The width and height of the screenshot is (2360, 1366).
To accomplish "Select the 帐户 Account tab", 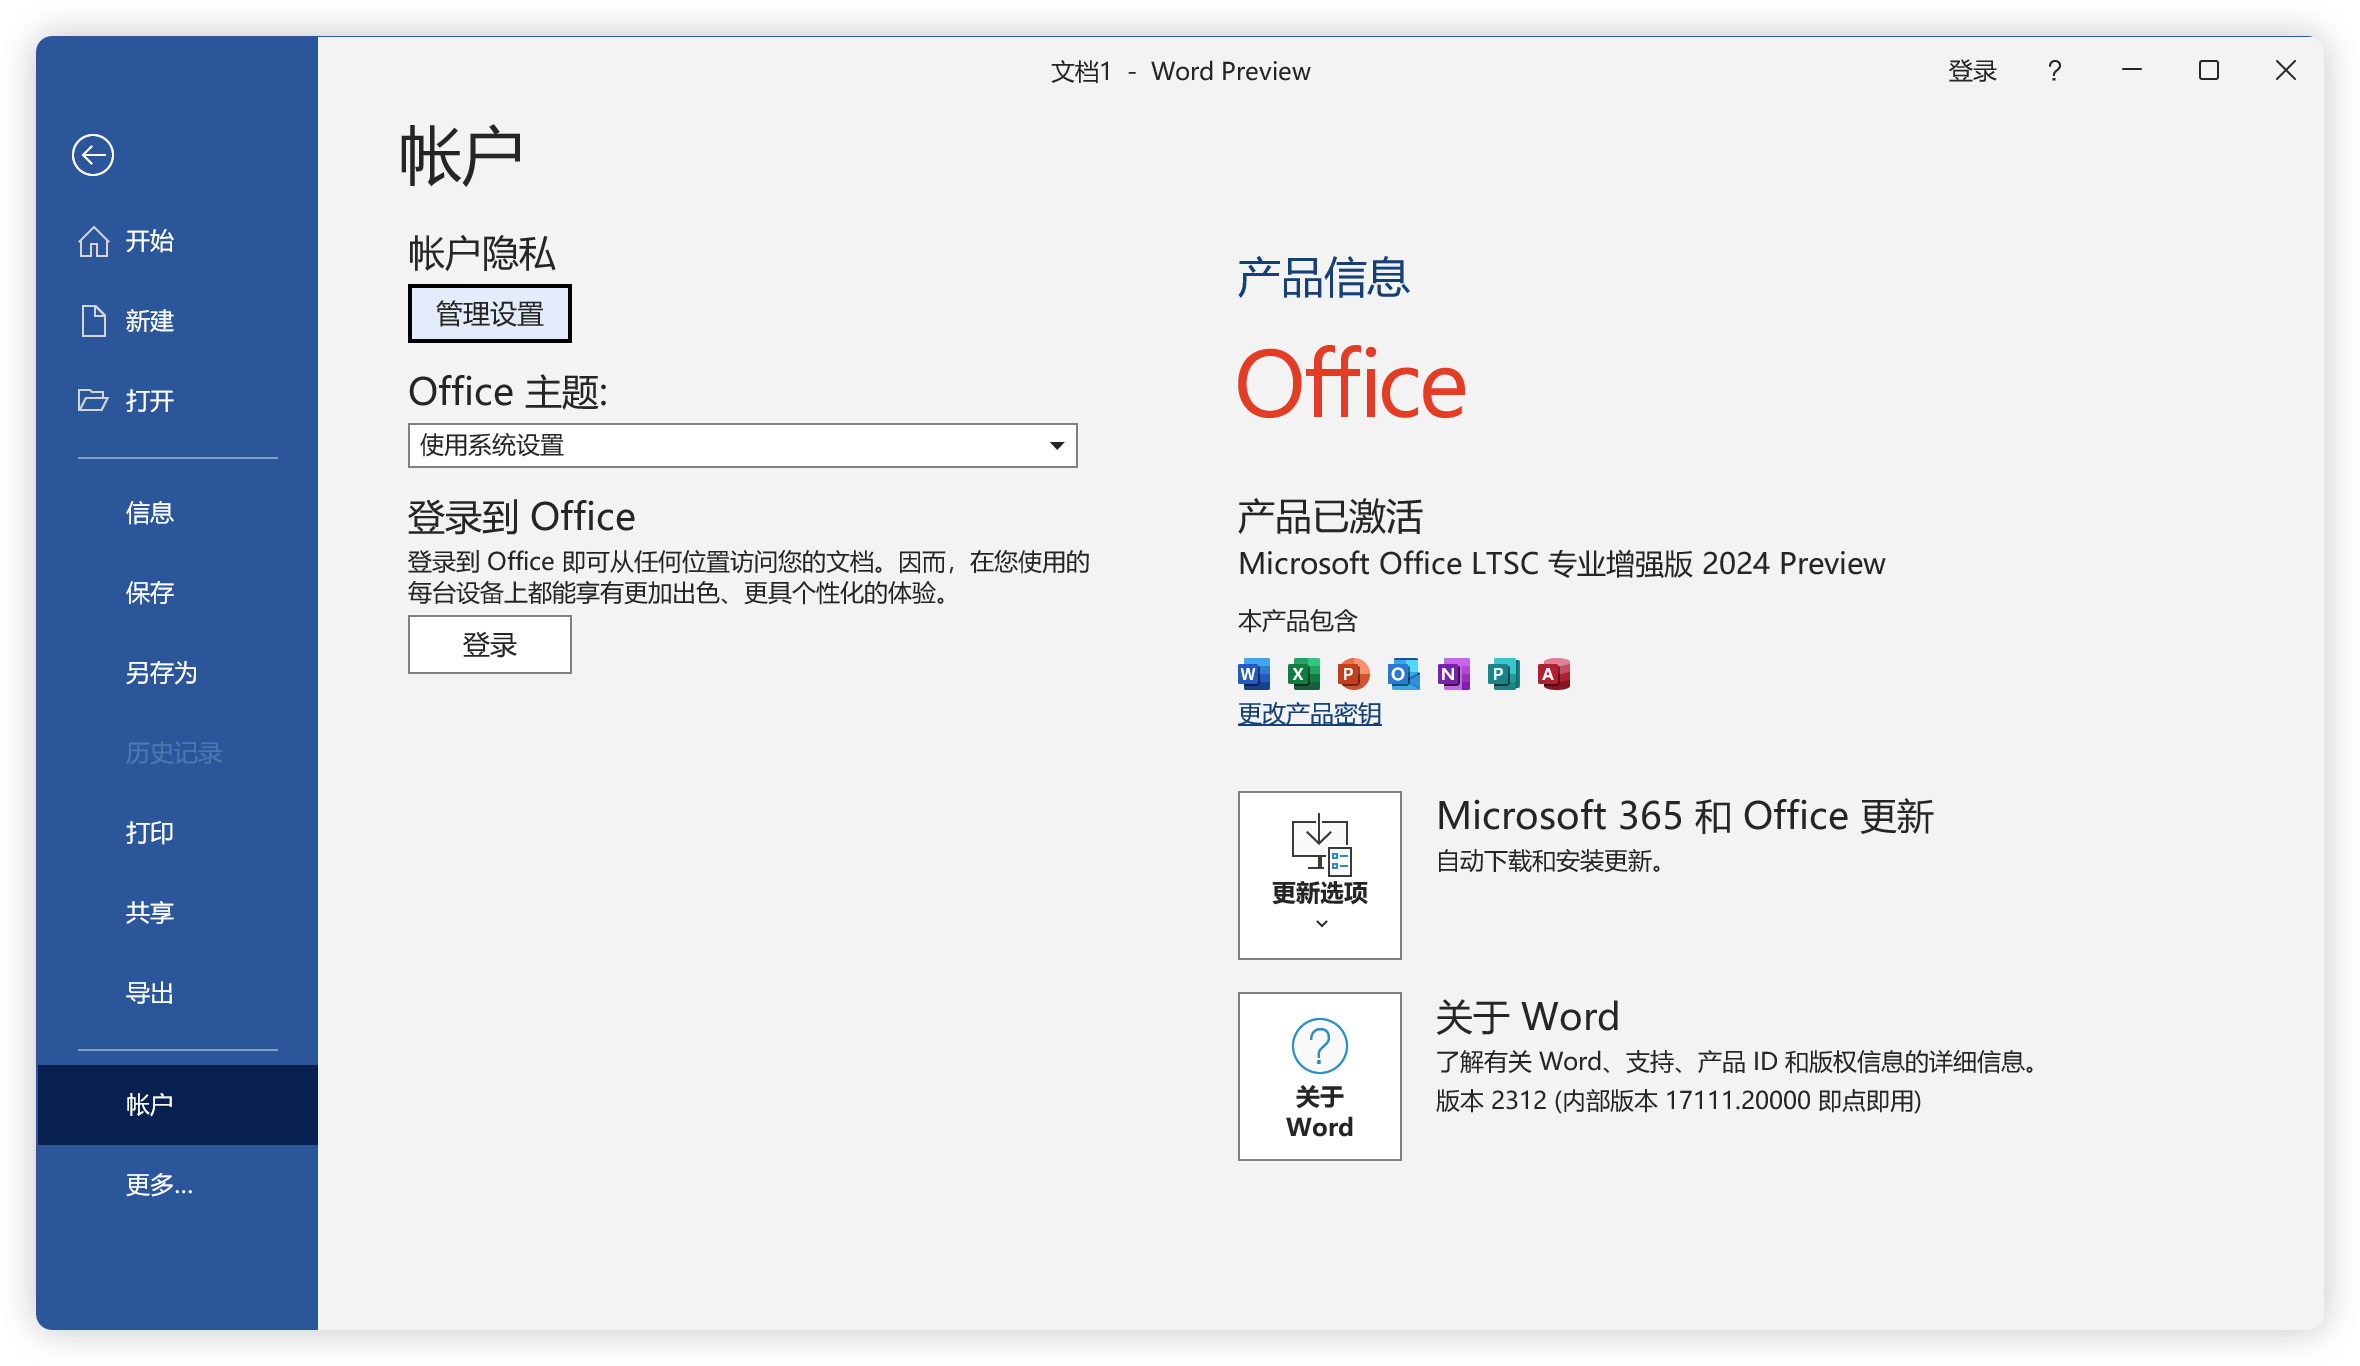I will pyautogui.click(x=178, y=1105).
